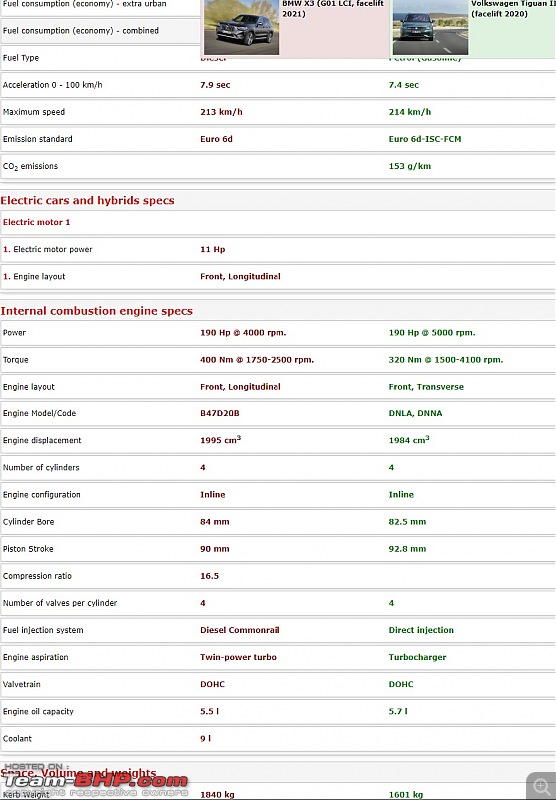Screen dimensions: 556x800
Task: Click the 'Acceleration 0 - 100 km/h' label
Action: pos(53,85)
